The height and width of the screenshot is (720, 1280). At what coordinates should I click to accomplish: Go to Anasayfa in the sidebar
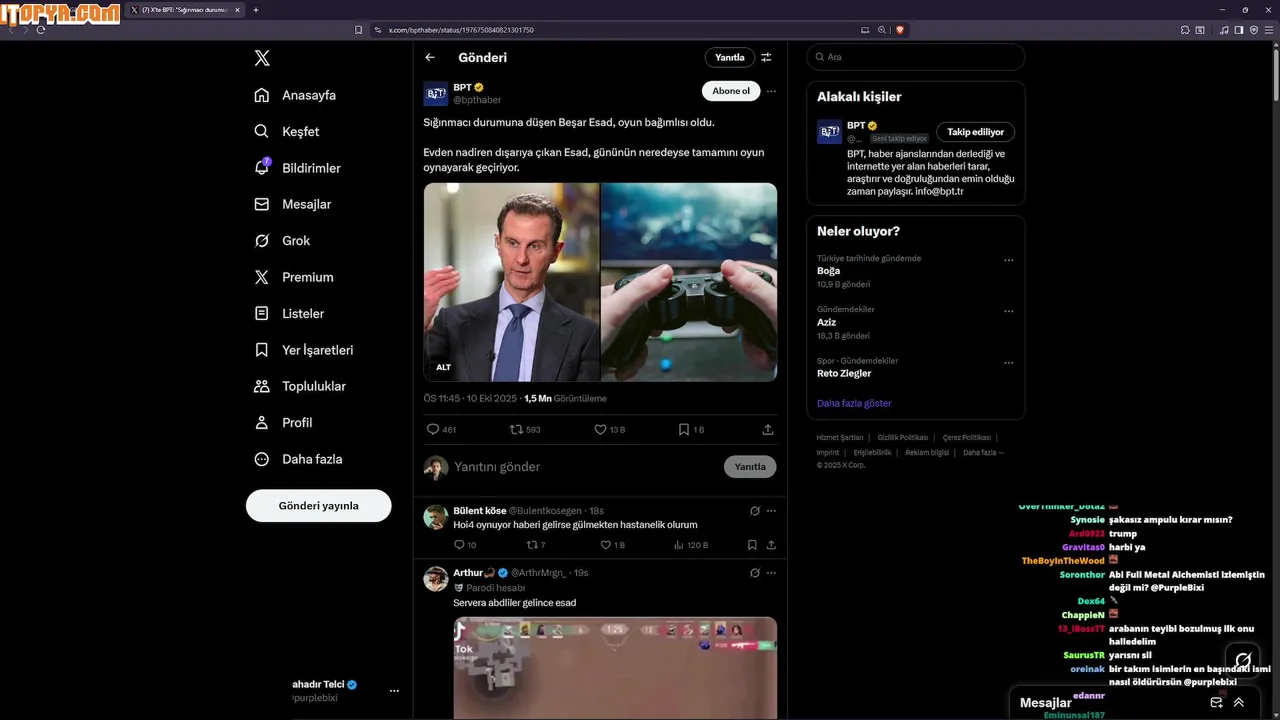pyautogui.click(x=295, y=95)
